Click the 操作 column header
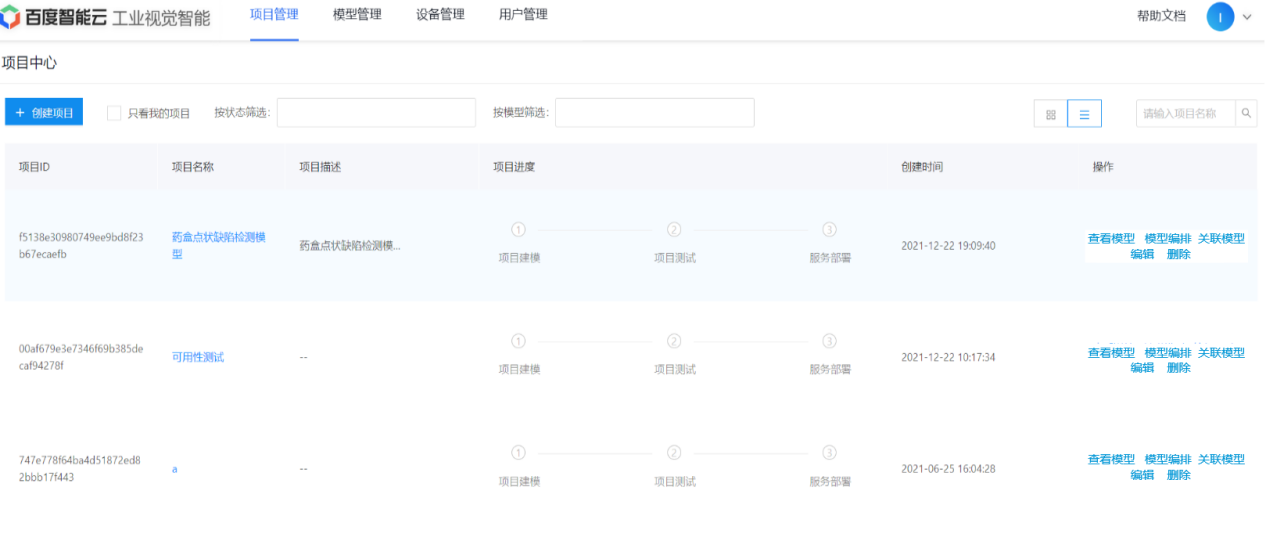 pos(1103,167)
